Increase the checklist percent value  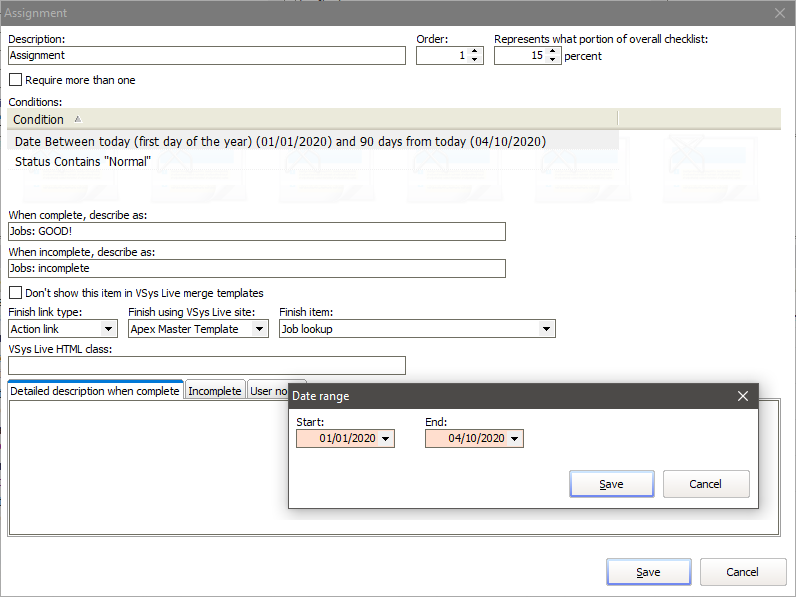(553, 52)
